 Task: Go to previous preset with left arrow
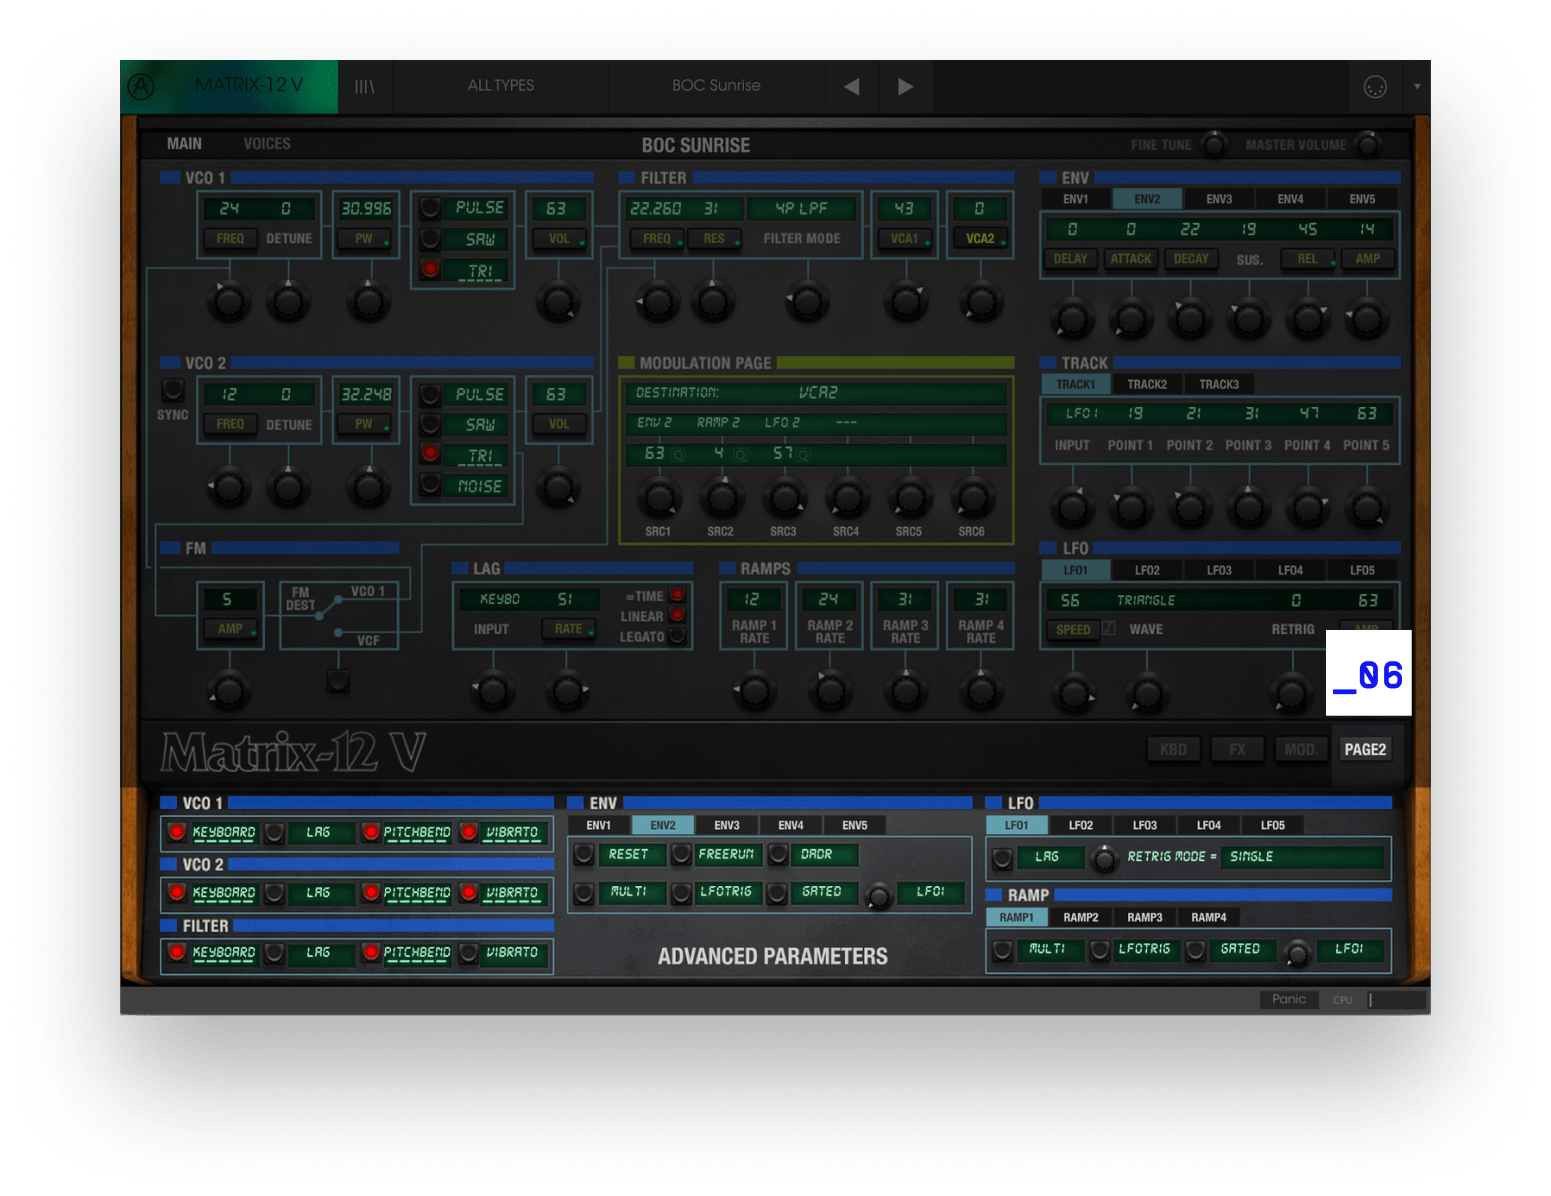[851, 87]
